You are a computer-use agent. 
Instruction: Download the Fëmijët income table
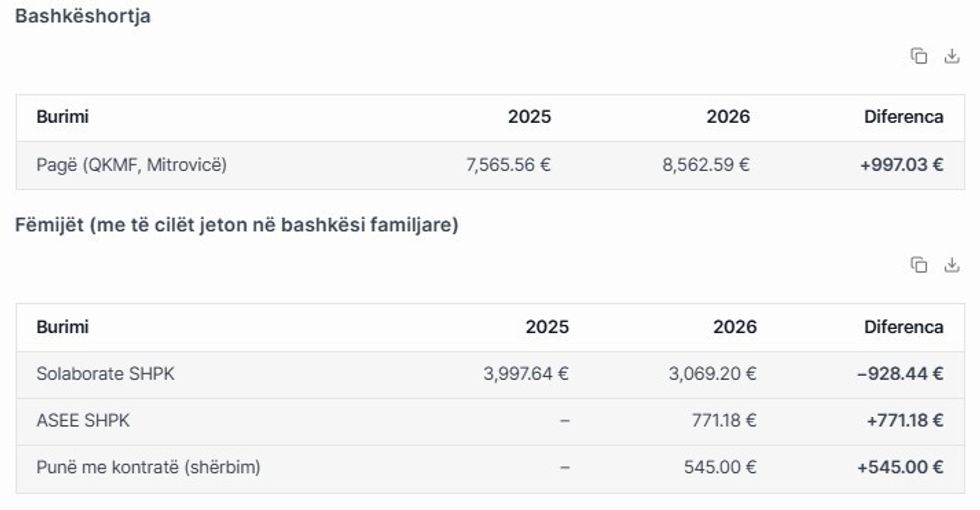tap(951, 265)
